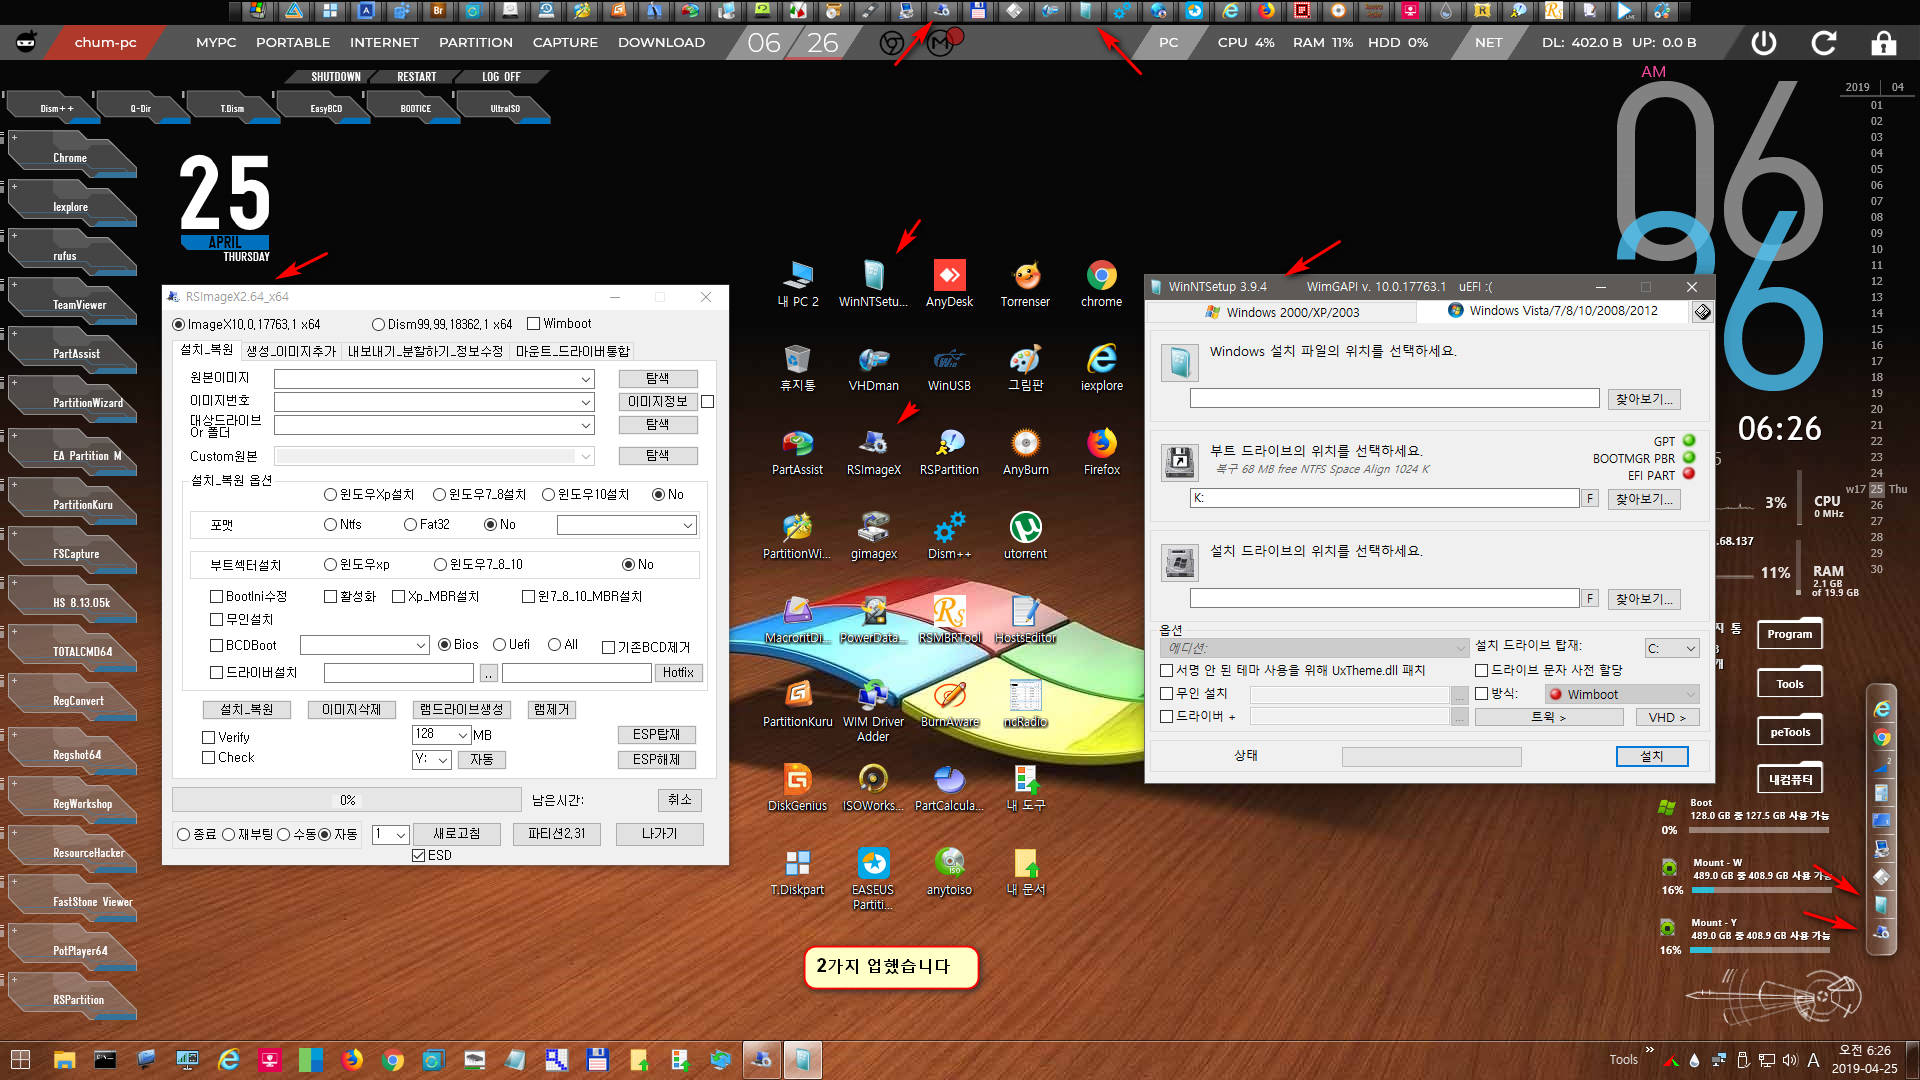Click the Chrome launcher tile on left
This screenshot has width=1920, height=1080.
(70, 157)
